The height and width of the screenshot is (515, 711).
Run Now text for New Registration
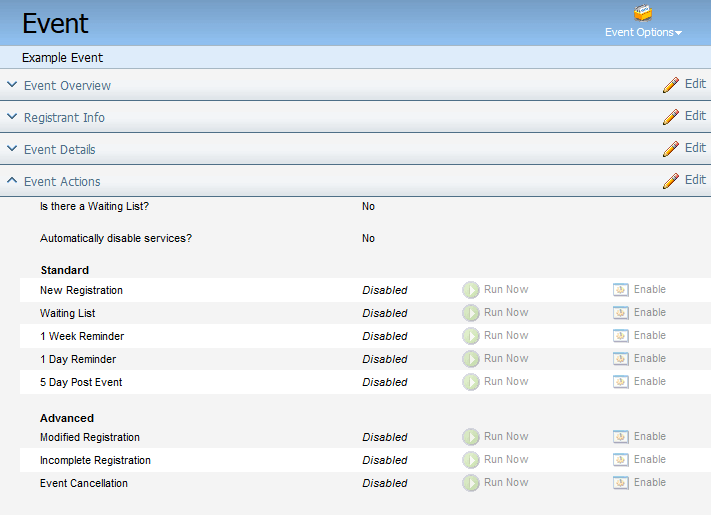[x=506, y=289]
